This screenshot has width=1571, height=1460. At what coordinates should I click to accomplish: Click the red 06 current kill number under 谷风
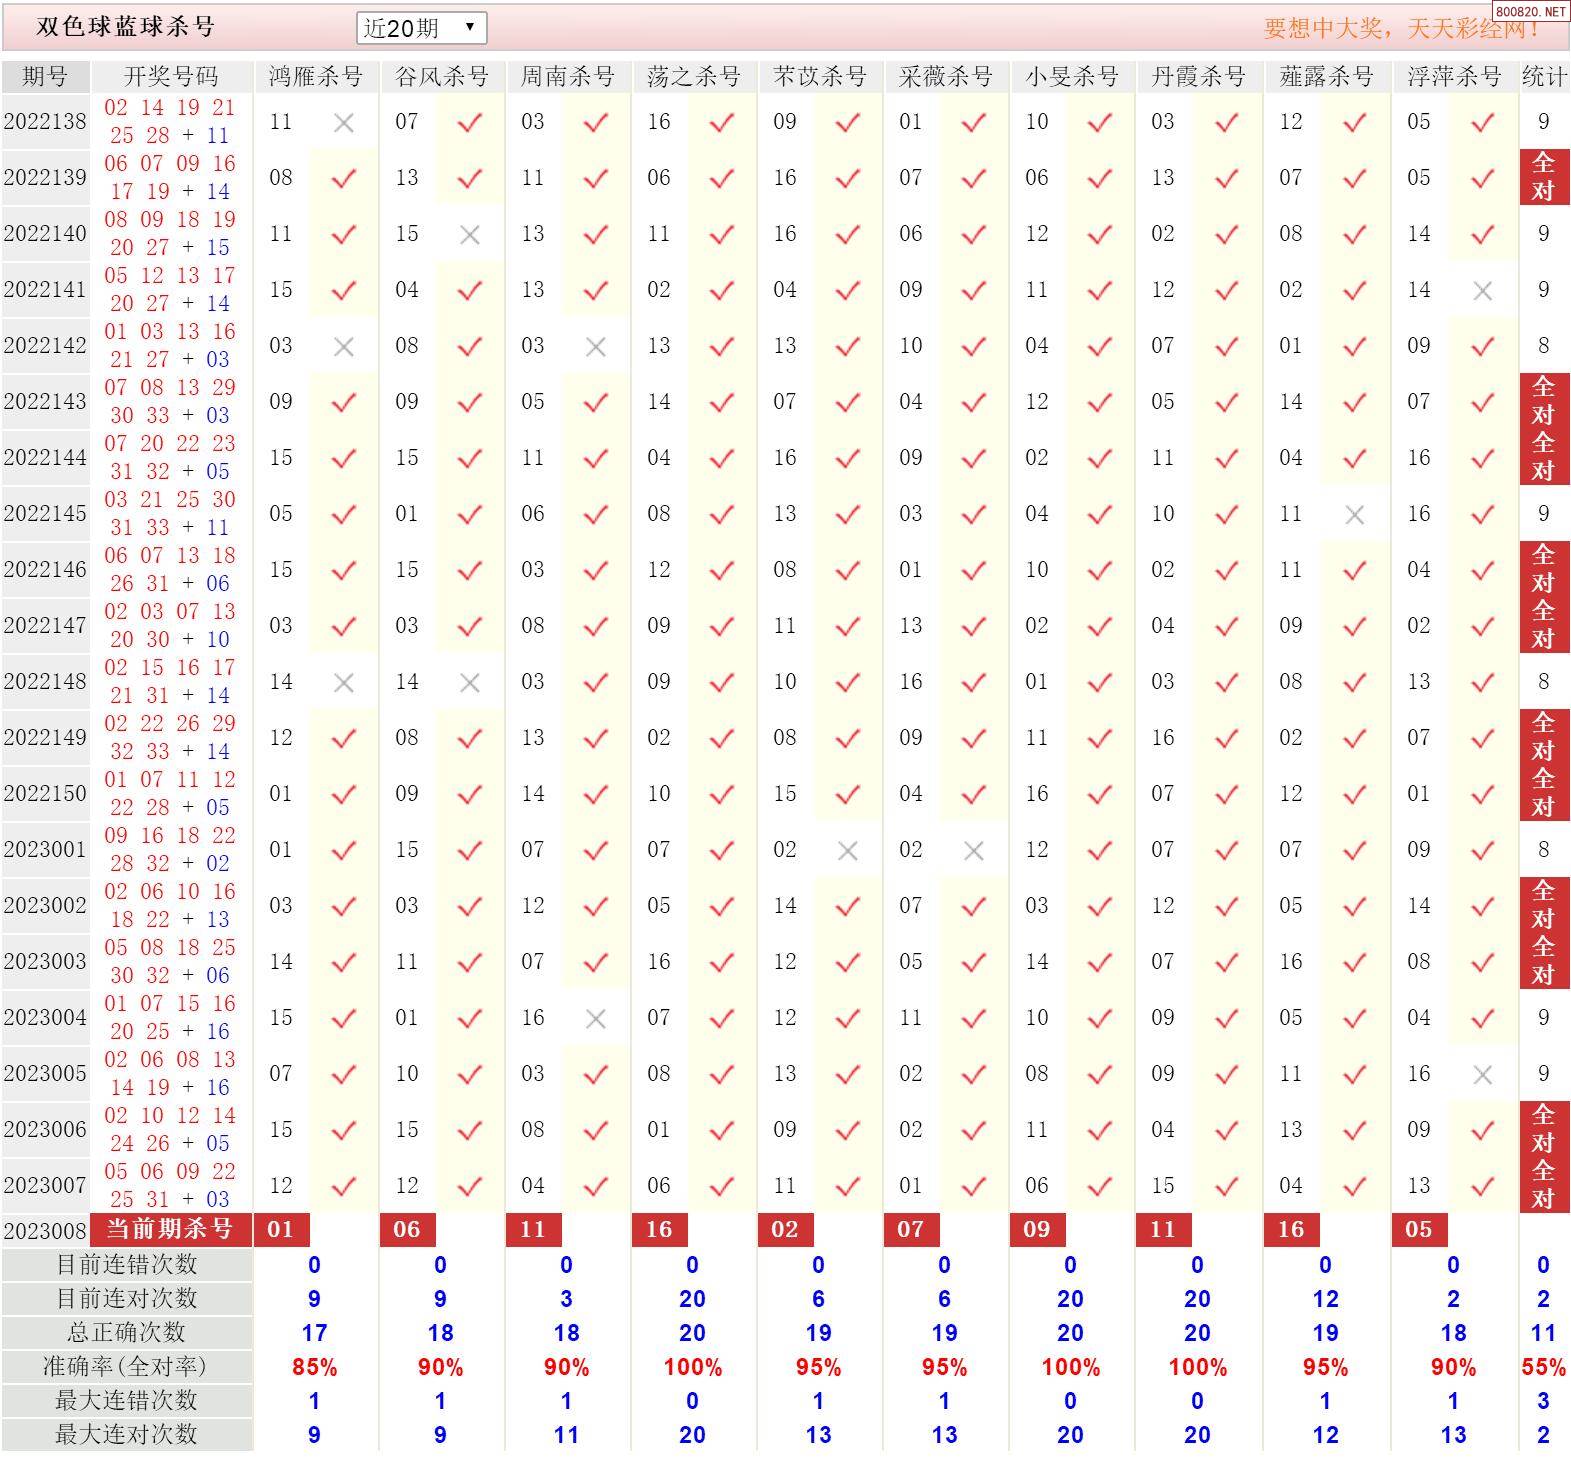407,1230
